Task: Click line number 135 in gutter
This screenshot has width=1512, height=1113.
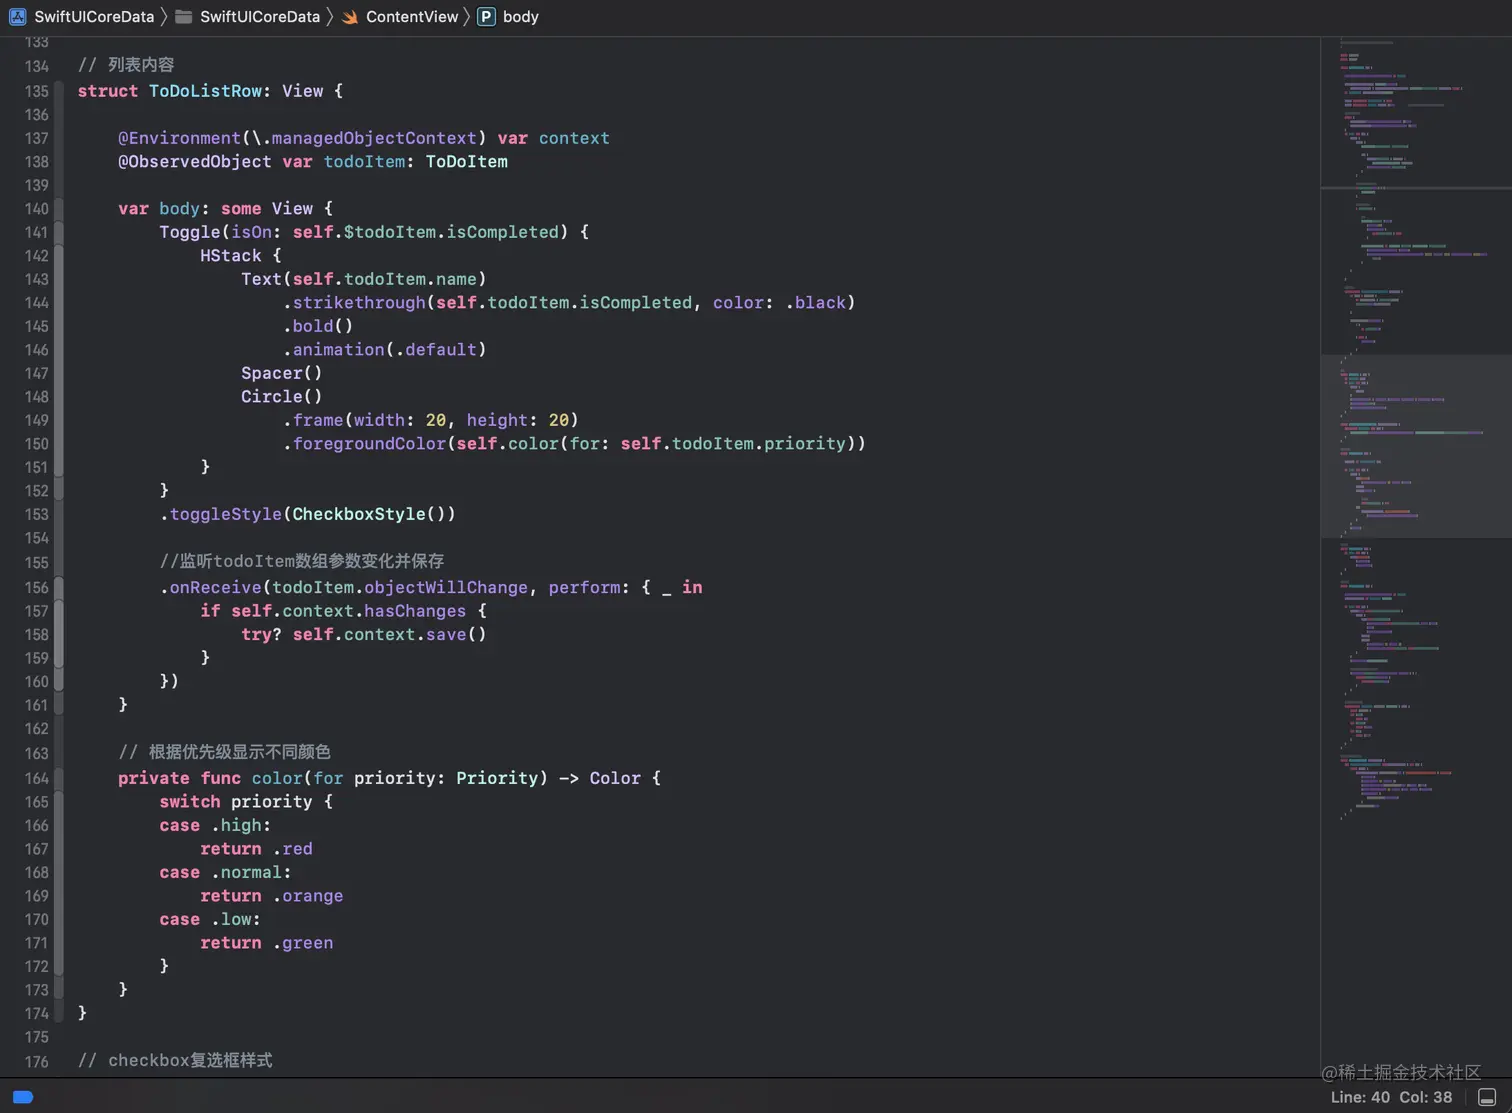Action: 36,91
